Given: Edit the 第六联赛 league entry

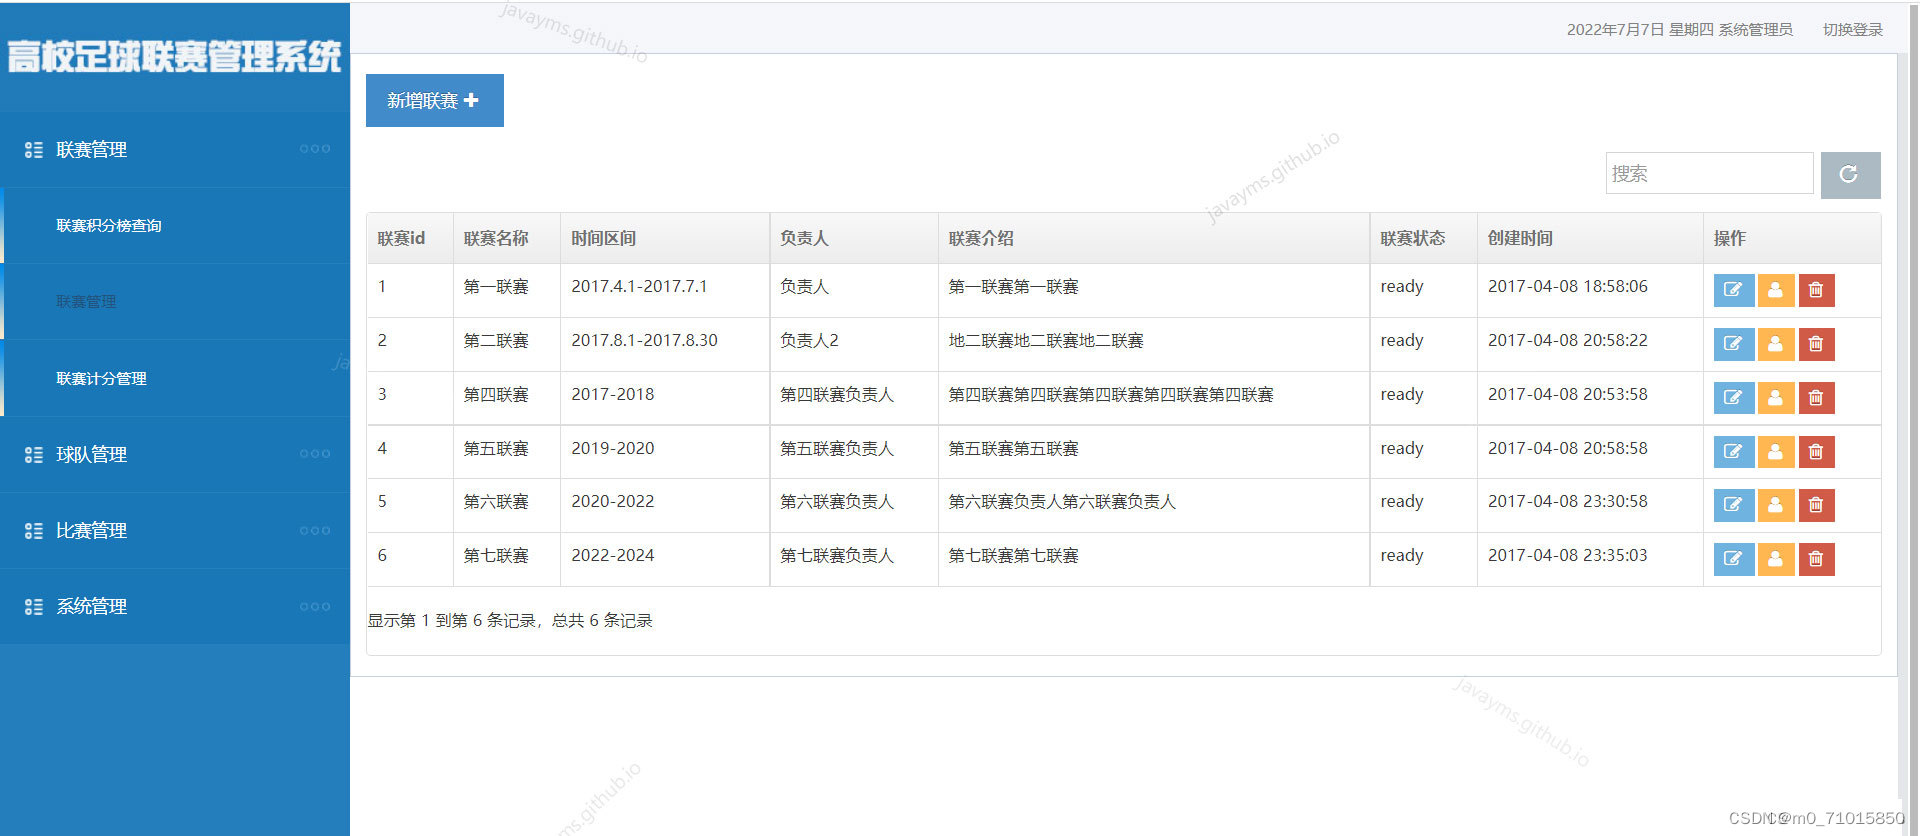Looking at the screenshot, I should click(1733, 505).
